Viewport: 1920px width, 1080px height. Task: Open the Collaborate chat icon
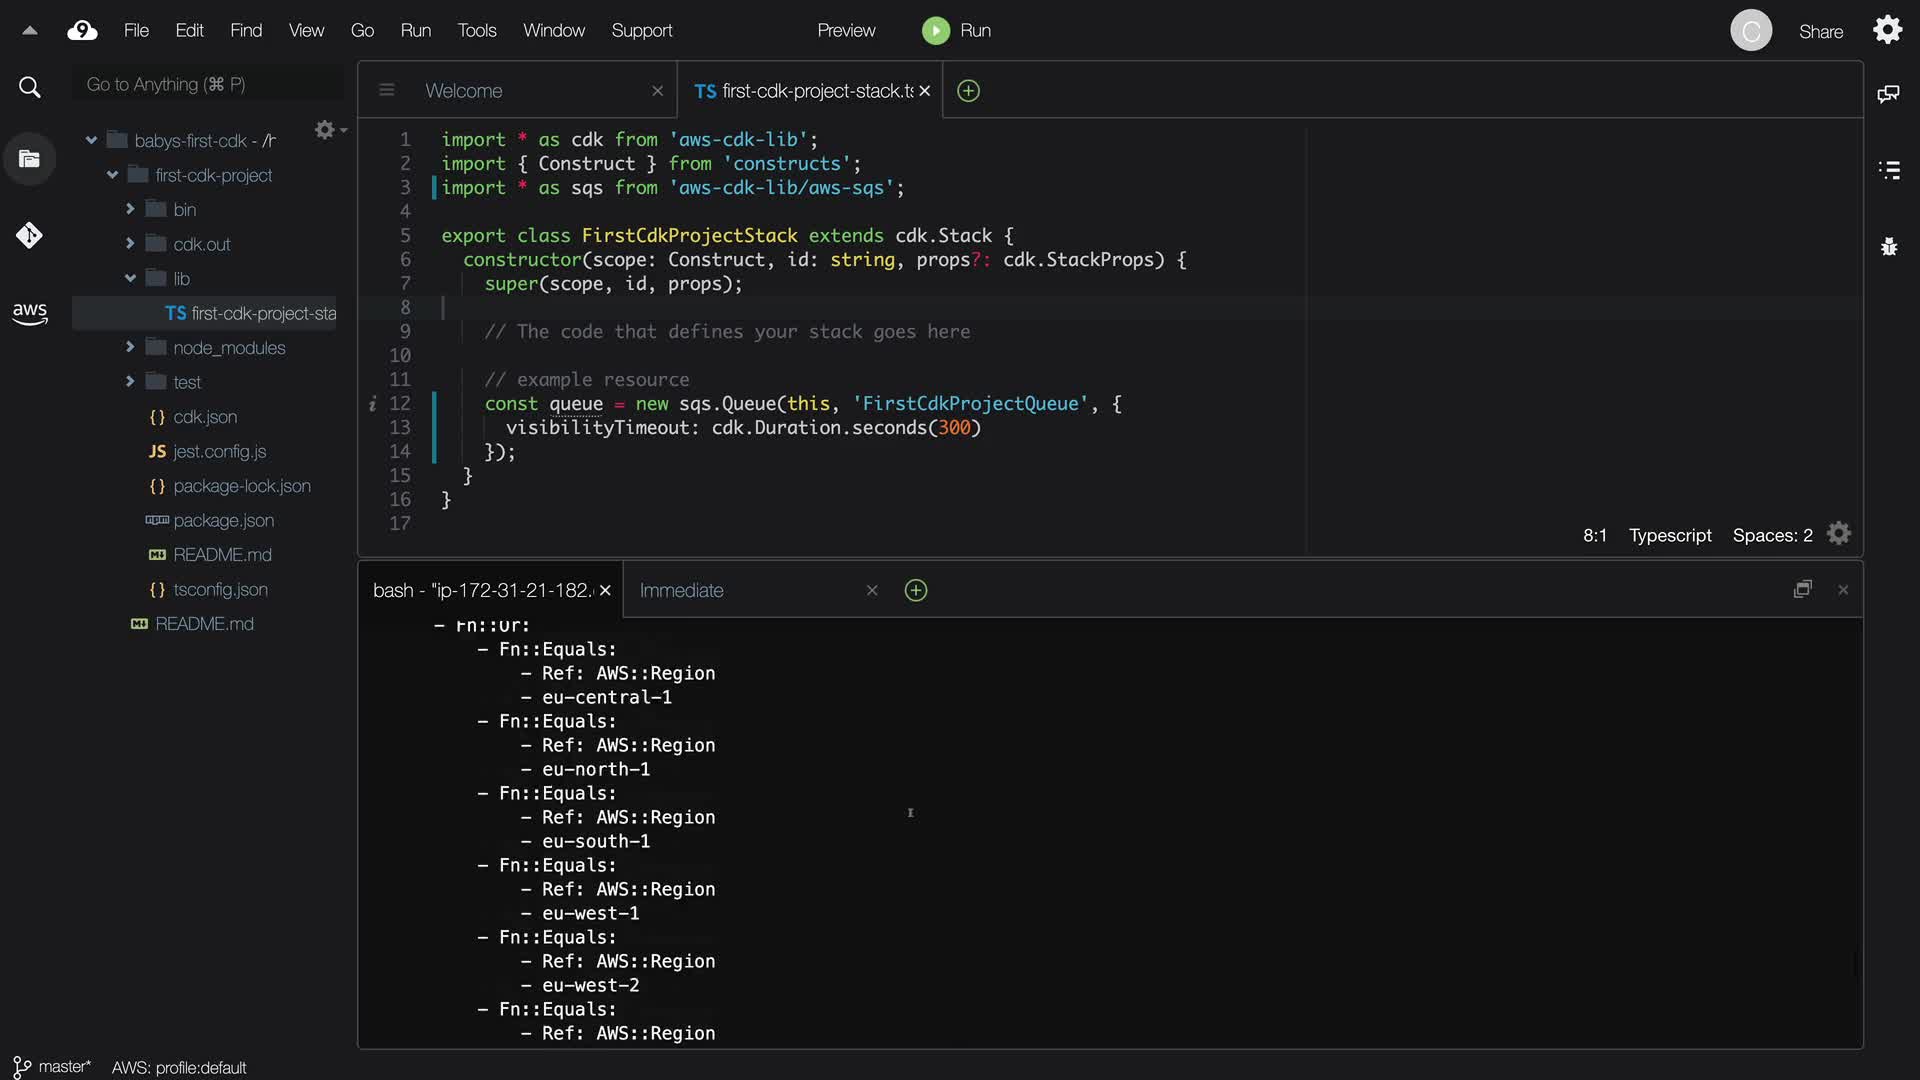pos(1888,94)
